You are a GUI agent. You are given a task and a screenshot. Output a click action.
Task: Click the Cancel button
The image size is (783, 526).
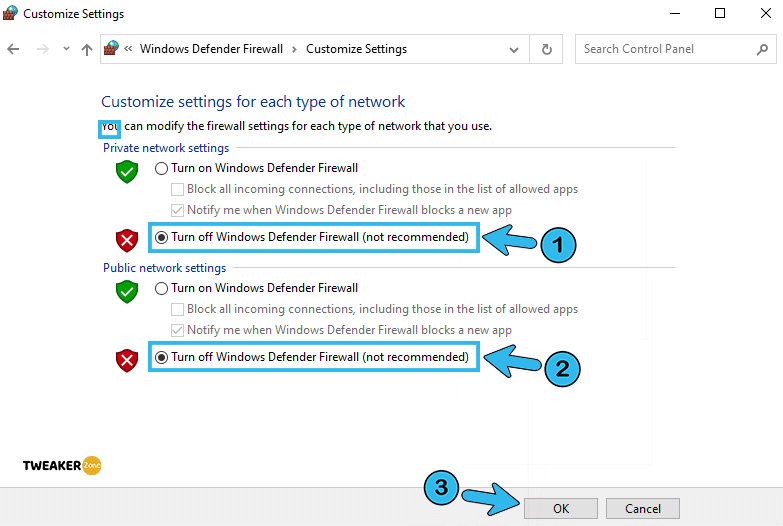coord(643,509)
